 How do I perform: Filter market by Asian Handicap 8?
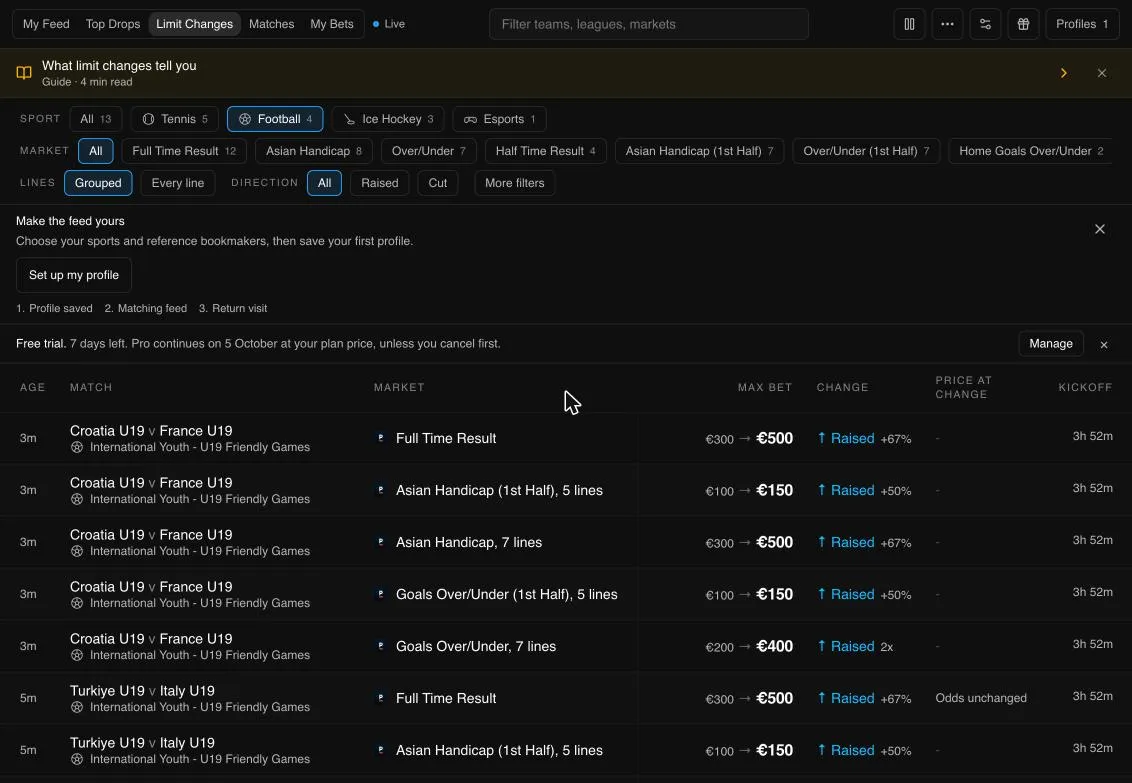313,151
